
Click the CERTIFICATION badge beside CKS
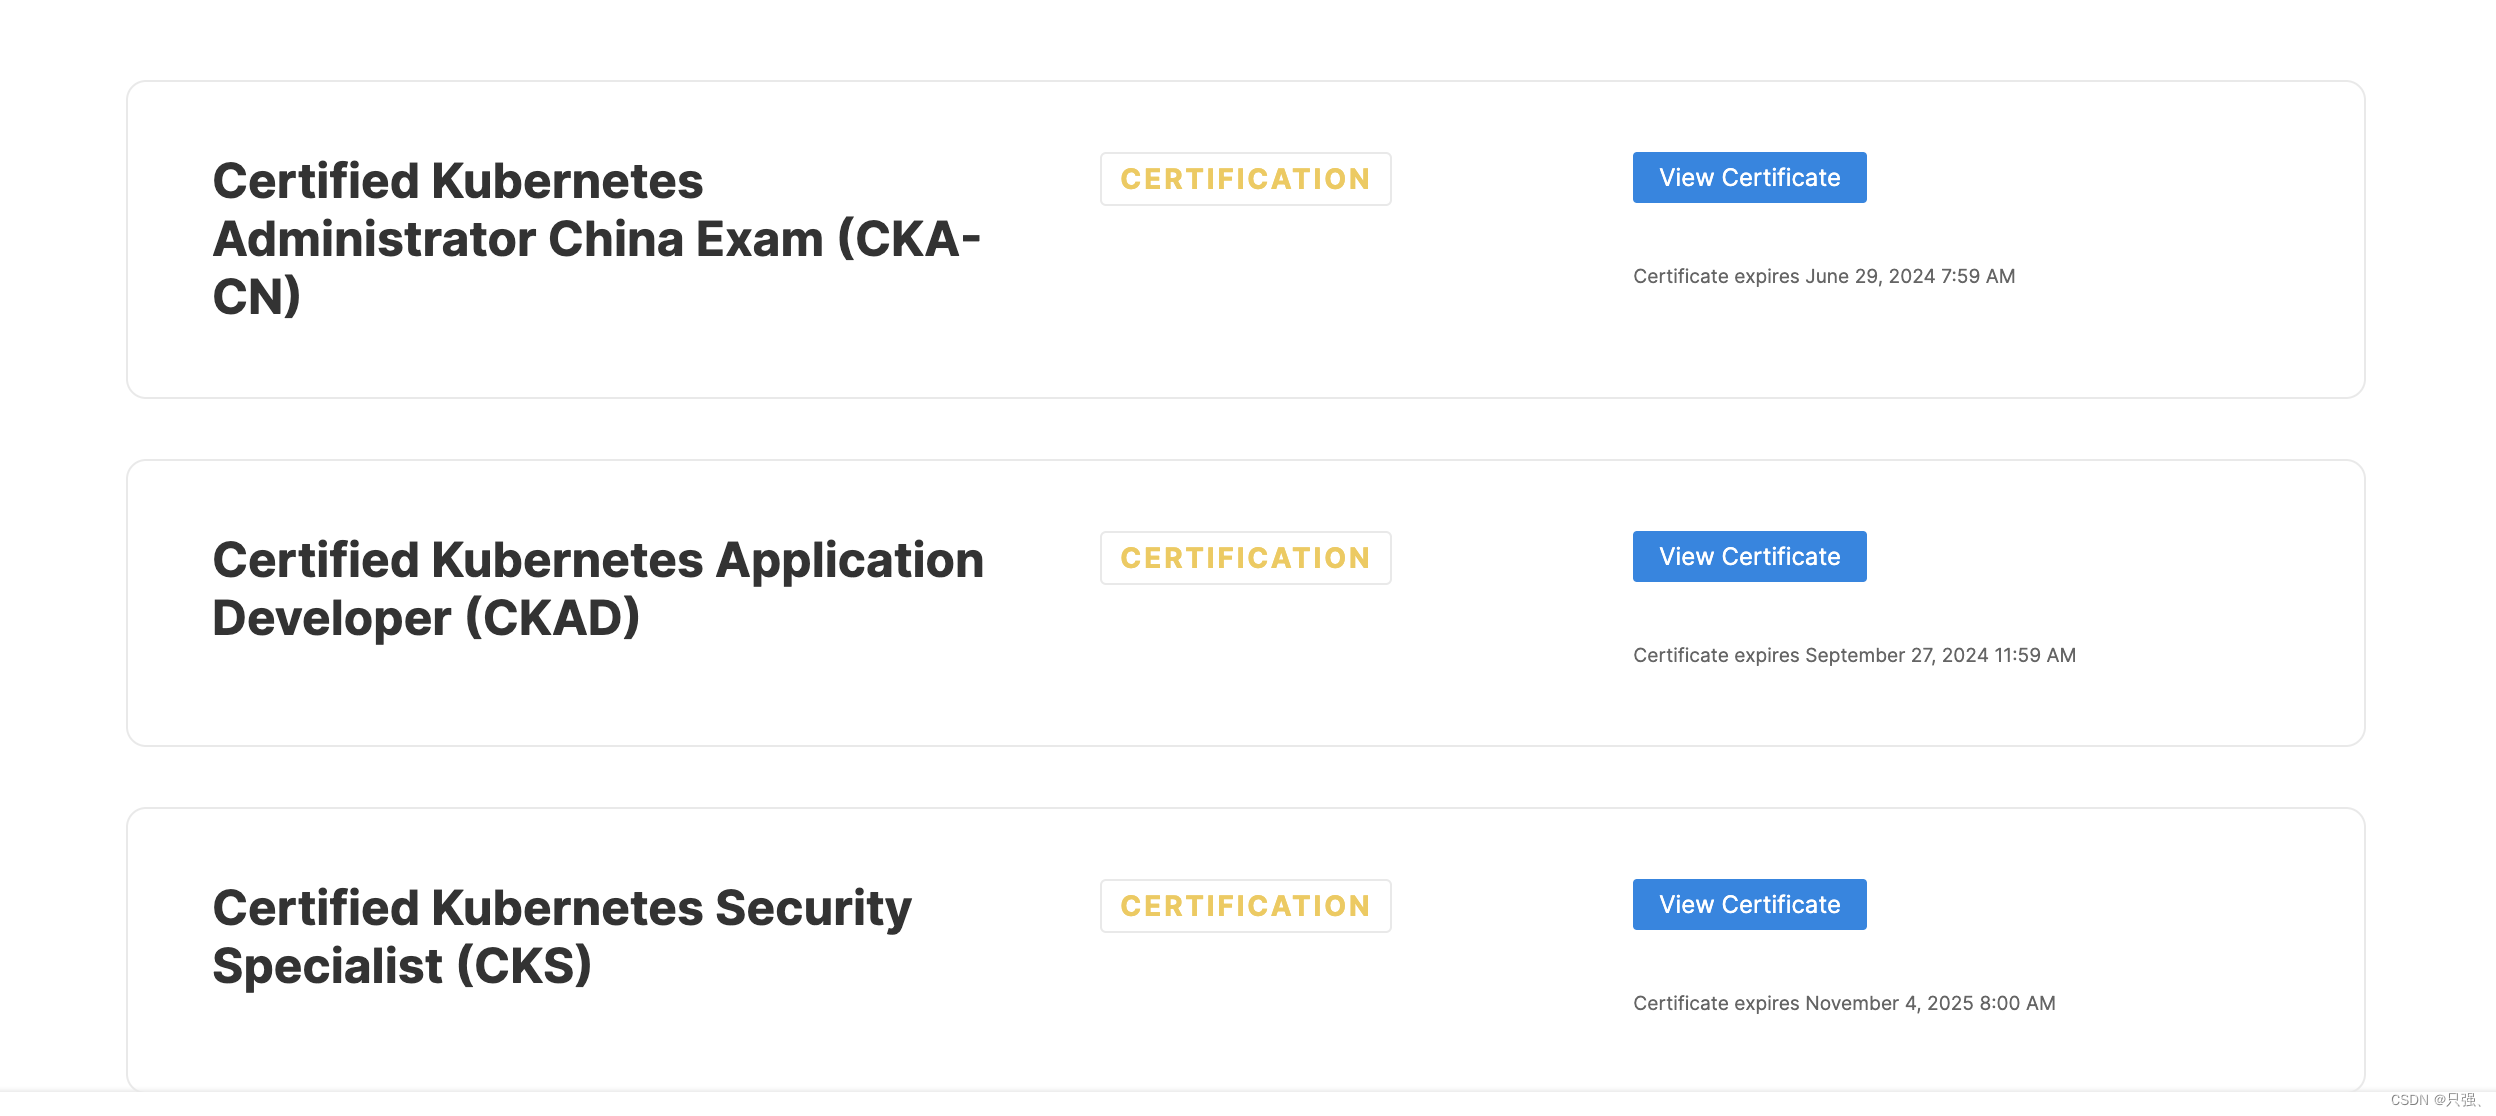coord(1245,905)
